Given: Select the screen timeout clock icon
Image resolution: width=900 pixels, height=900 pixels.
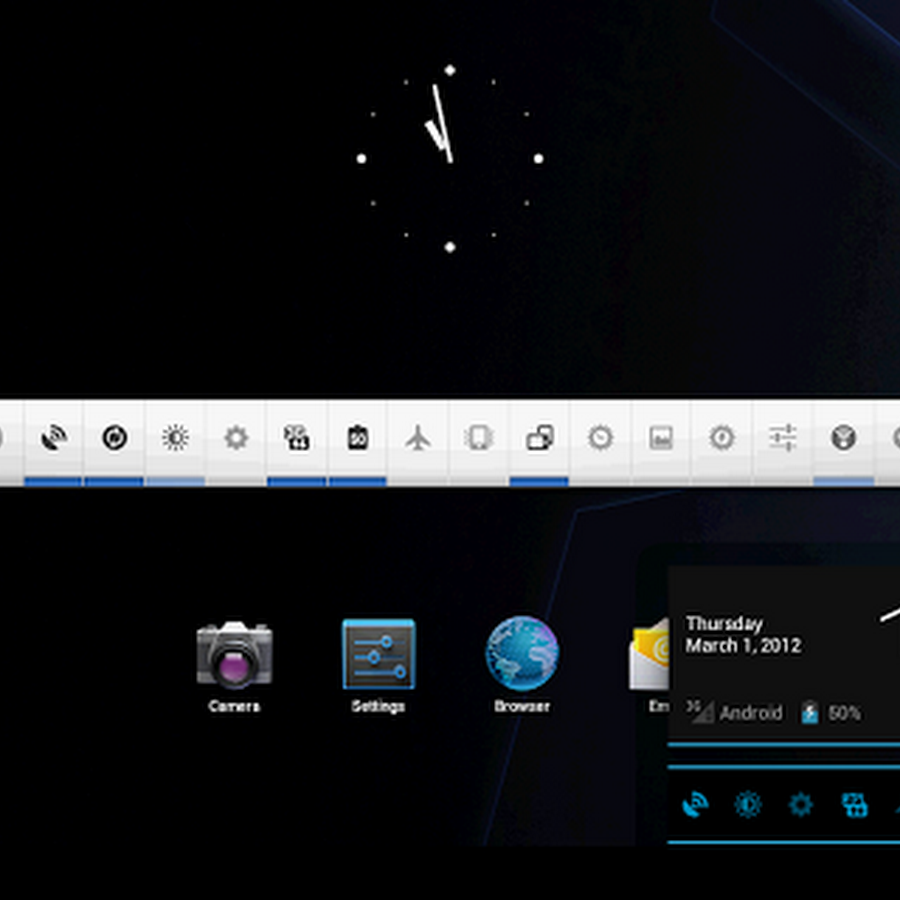Looking at the screenshot, I should click(x=598, y=437).
